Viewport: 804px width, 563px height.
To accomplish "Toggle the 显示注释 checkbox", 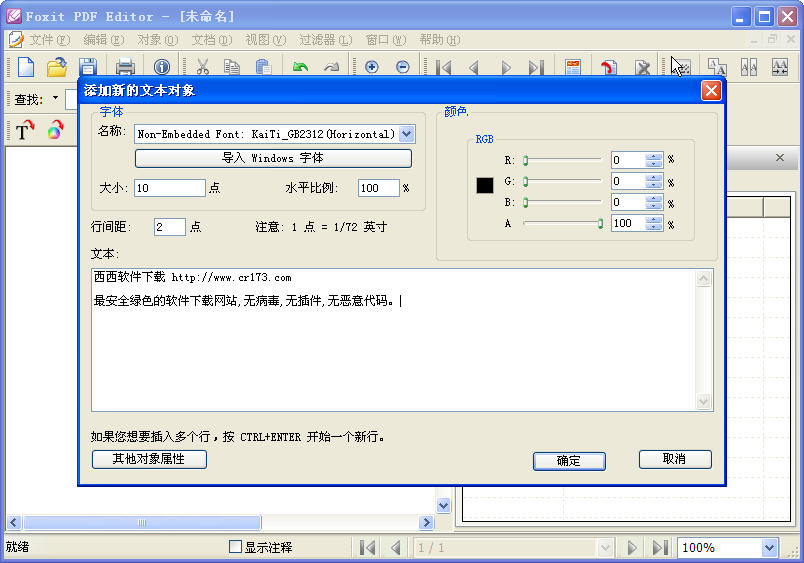I will (235, 547).
